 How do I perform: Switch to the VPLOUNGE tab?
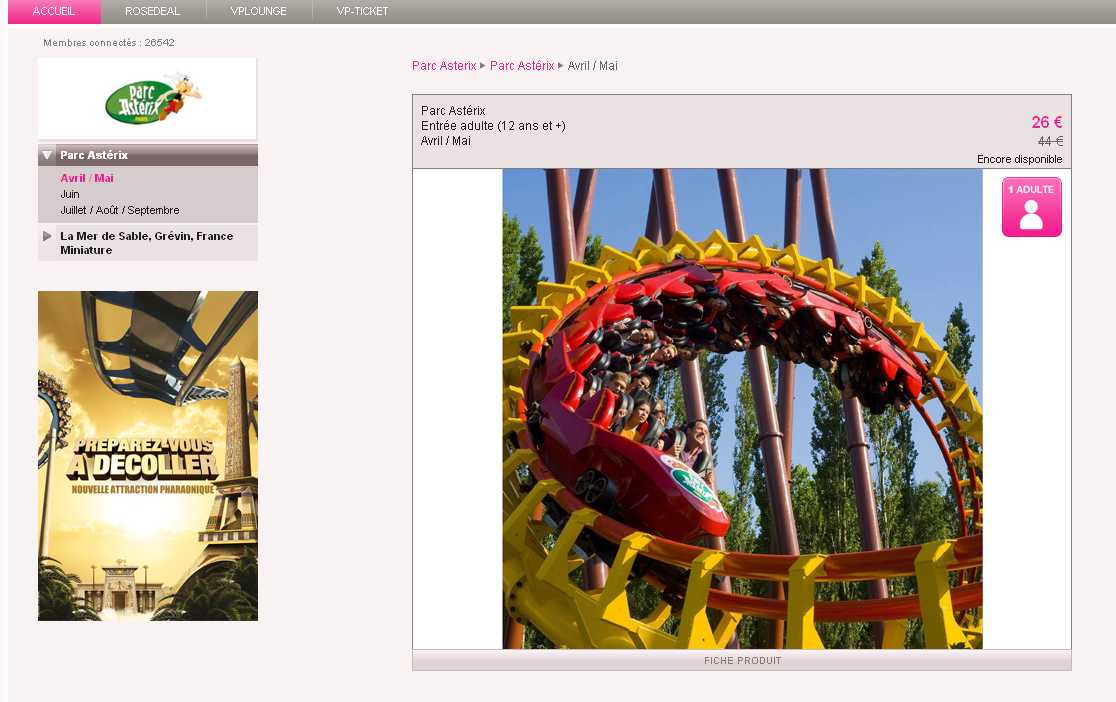[258, 11]
